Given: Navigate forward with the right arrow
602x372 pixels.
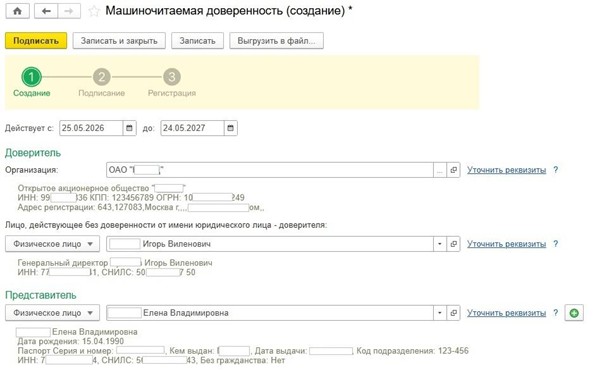Looking at the screenshot, I should click(69, 11).
